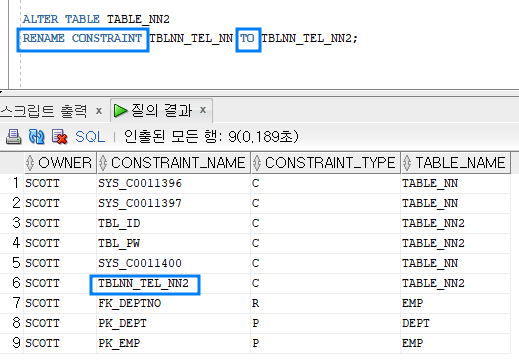Select the TBL_ID constraint cell
Screen dimensions: 519x364
174,223
